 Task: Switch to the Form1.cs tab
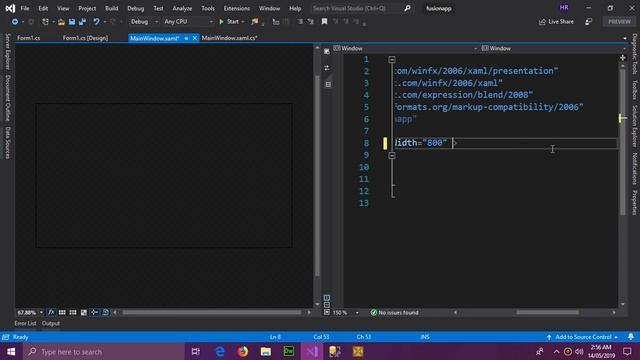click(29, 38)
